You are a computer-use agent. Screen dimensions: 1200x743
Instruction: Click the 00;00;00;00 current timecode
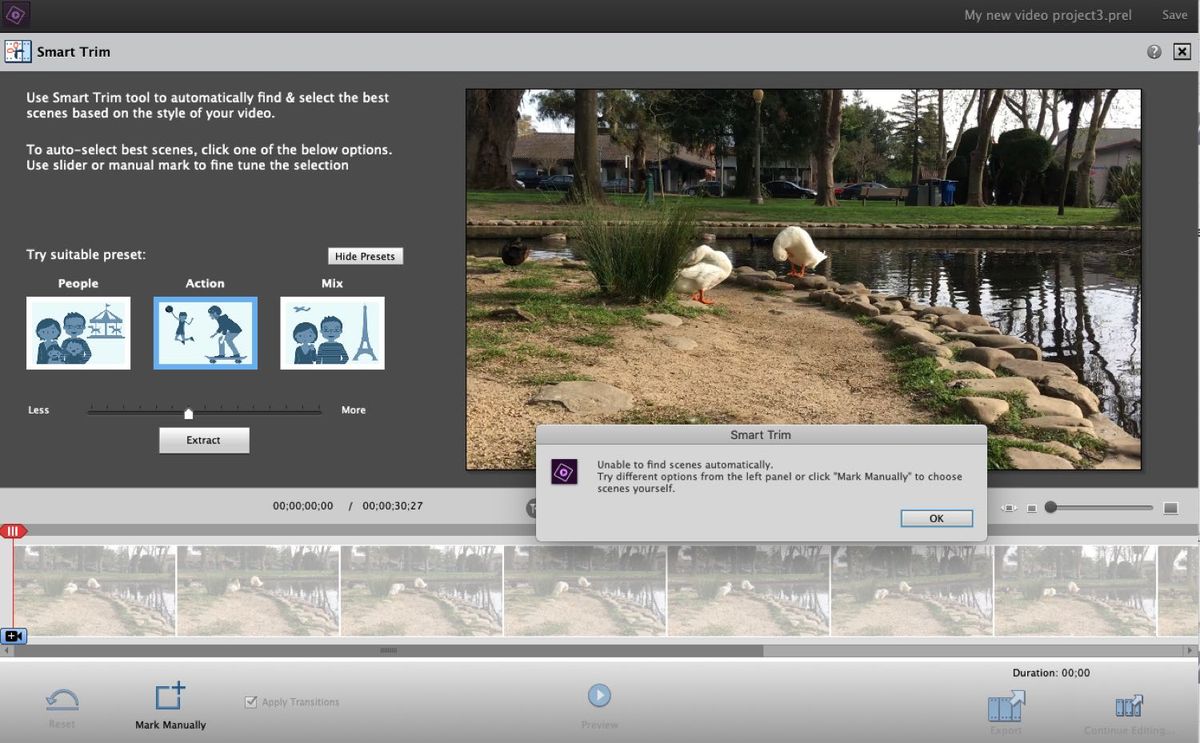(x=303, y=506)
